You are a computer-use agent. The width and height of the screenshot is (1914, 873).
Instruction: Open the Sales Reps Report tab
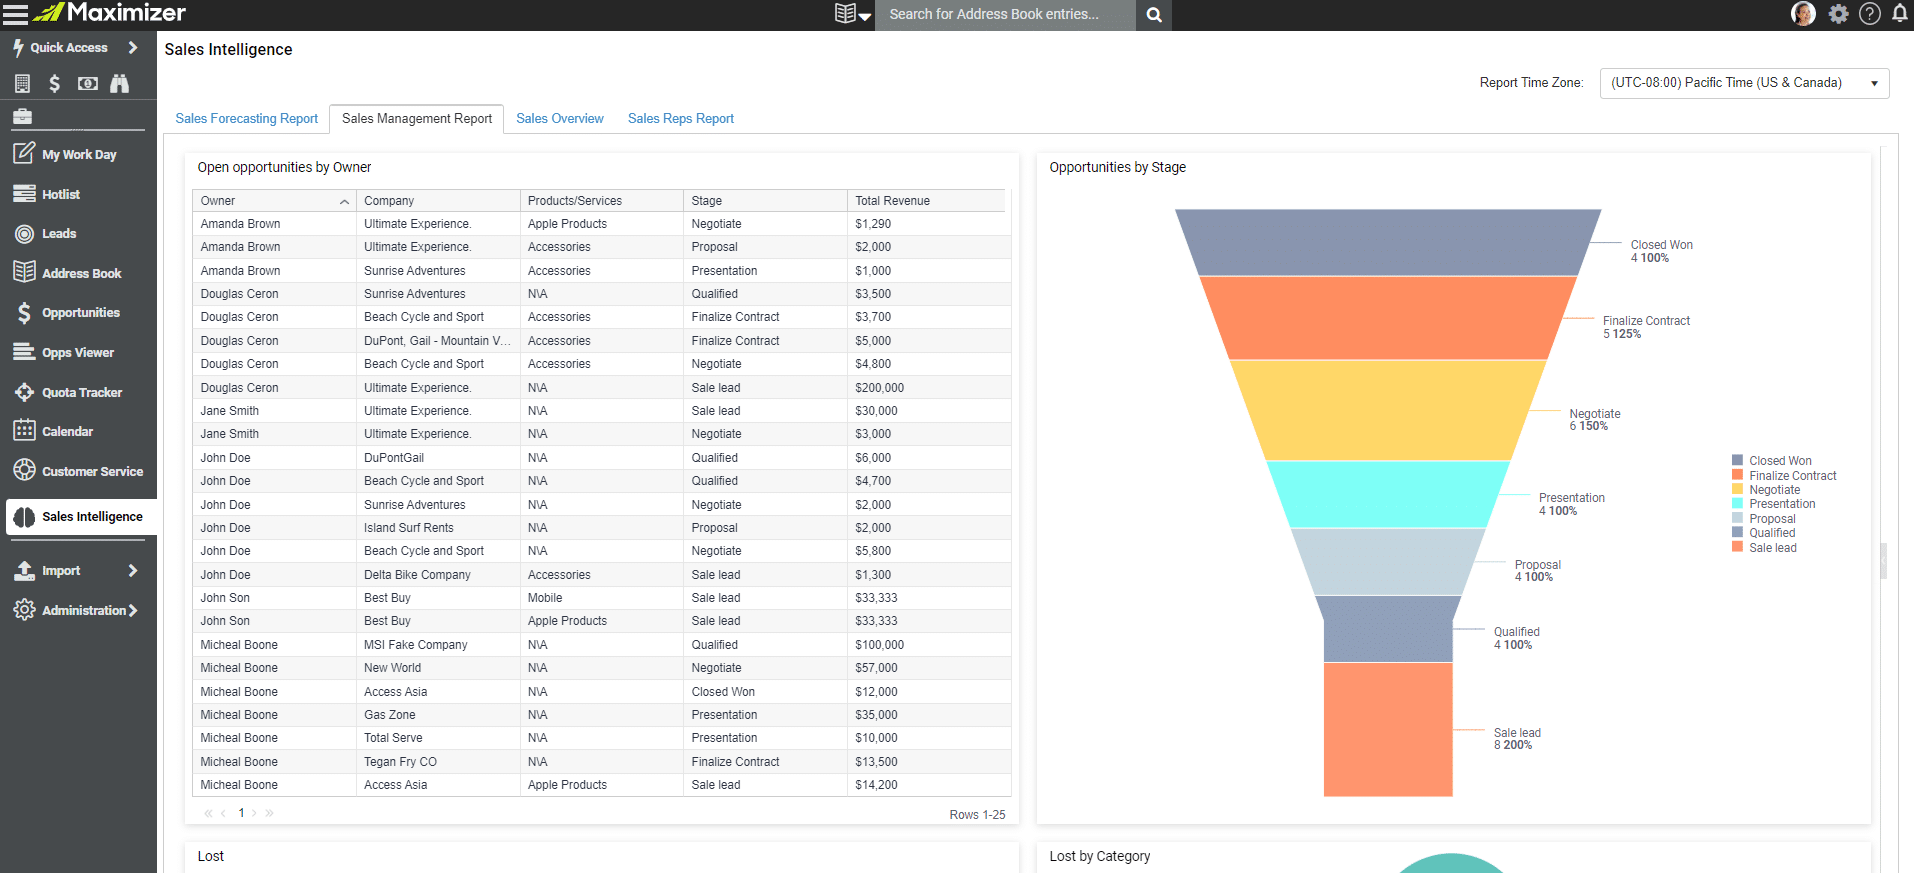681,119
